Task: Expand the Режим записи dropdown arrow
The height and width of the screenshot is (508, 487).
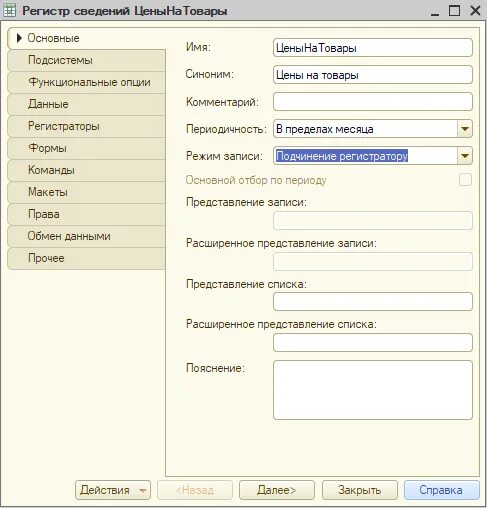Action: pyautogui.click(x=465, y=156)
